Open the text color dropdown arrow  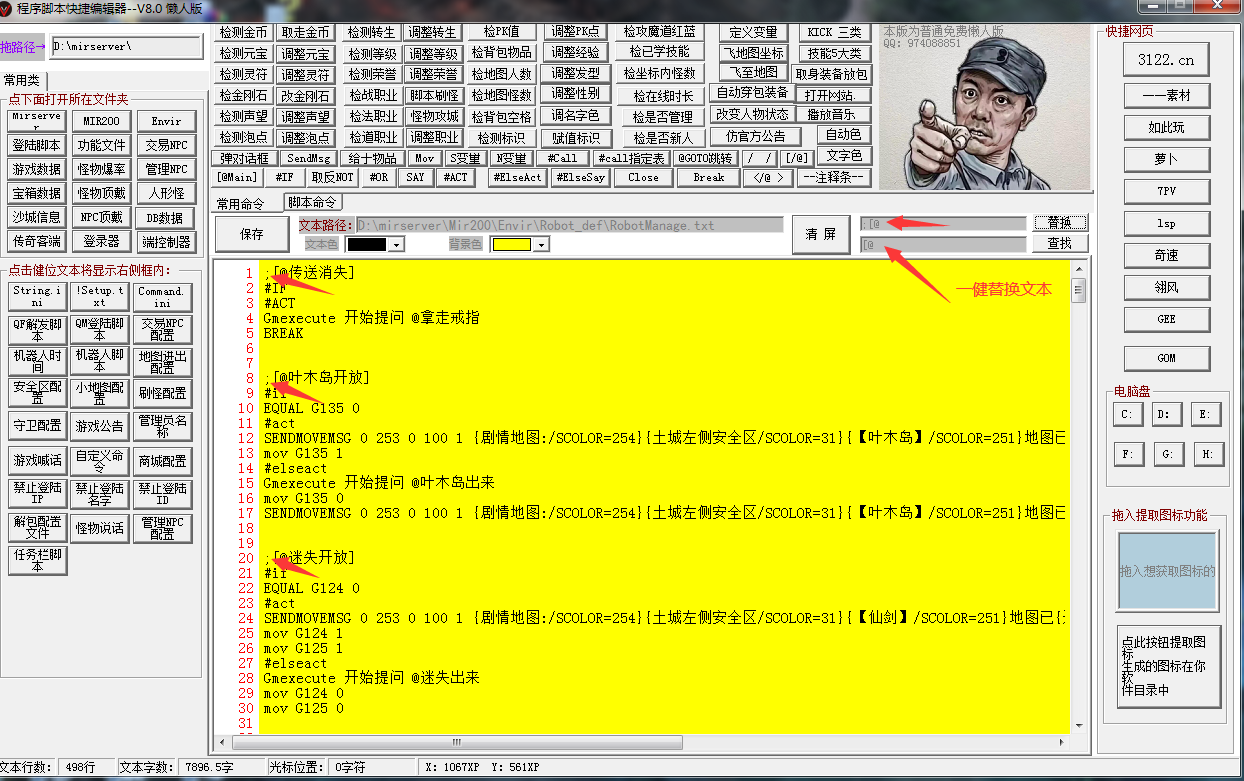(x=397, y=245)
